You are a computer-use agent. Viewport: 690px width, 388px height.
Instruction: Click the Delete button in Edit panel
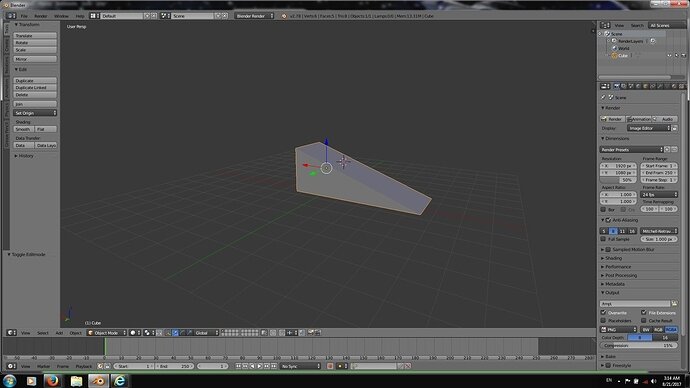tap(35, 95)
